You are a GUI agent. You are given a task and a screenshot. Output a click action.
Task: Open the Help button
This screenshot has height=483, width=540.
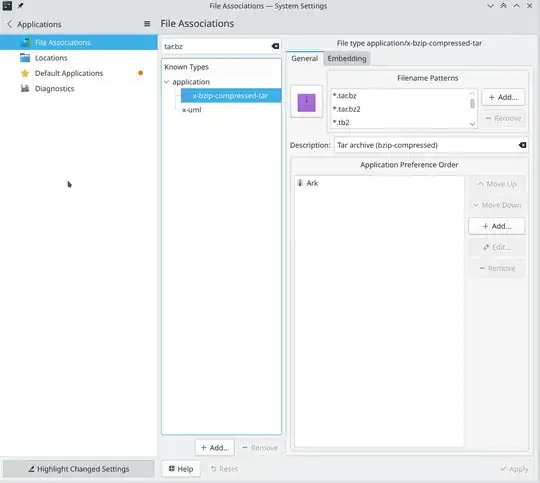tap(180, 469)
